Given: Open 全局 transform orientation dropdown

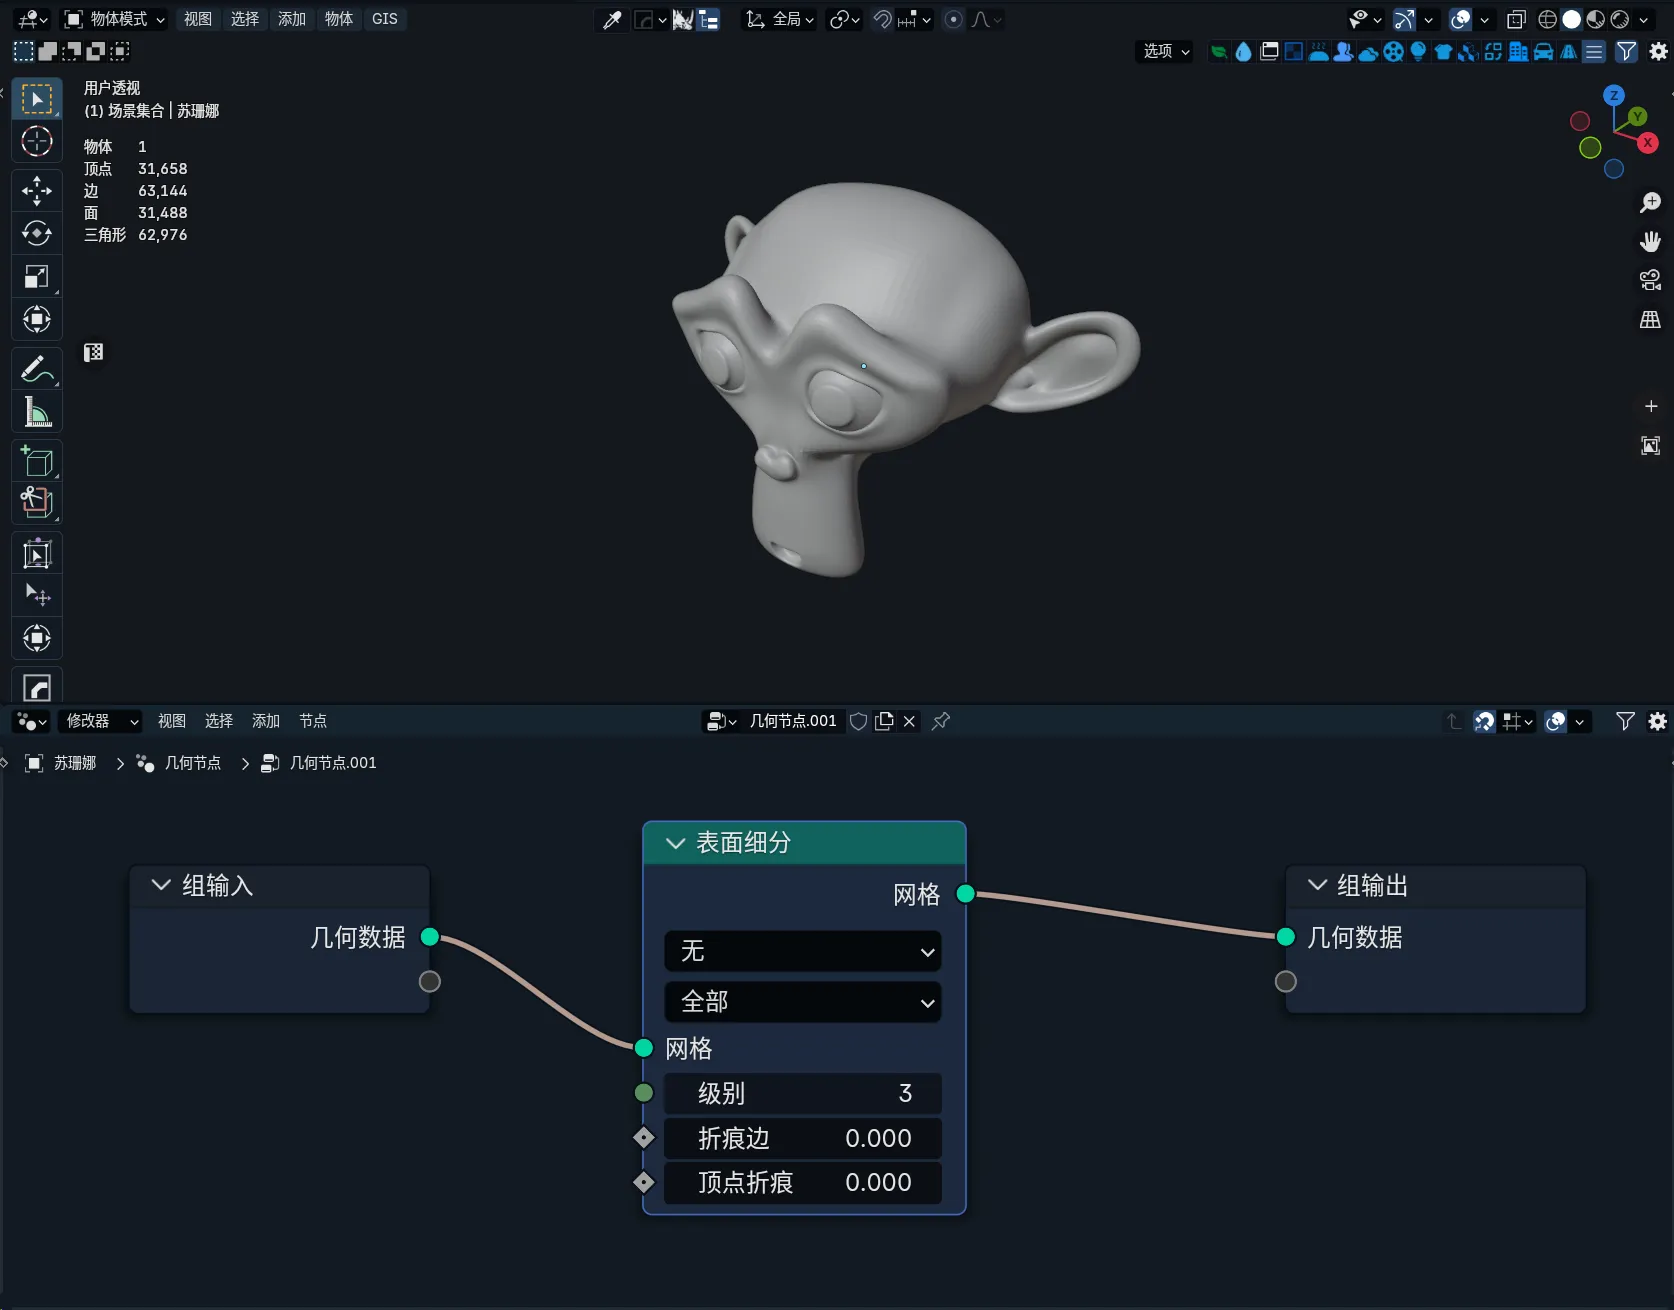Looking at the screenshot, I should [x=780, y=19].
